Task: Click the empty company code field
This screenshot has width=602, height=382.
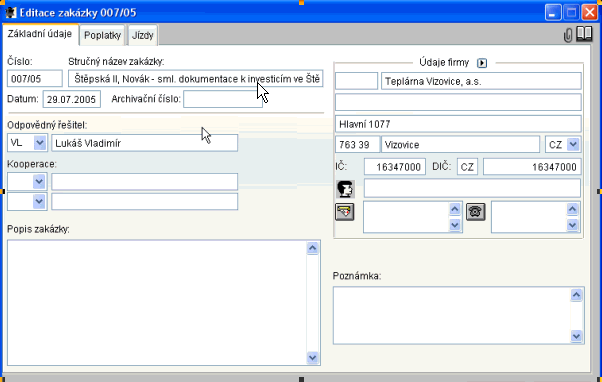Action: coord(356,81)
